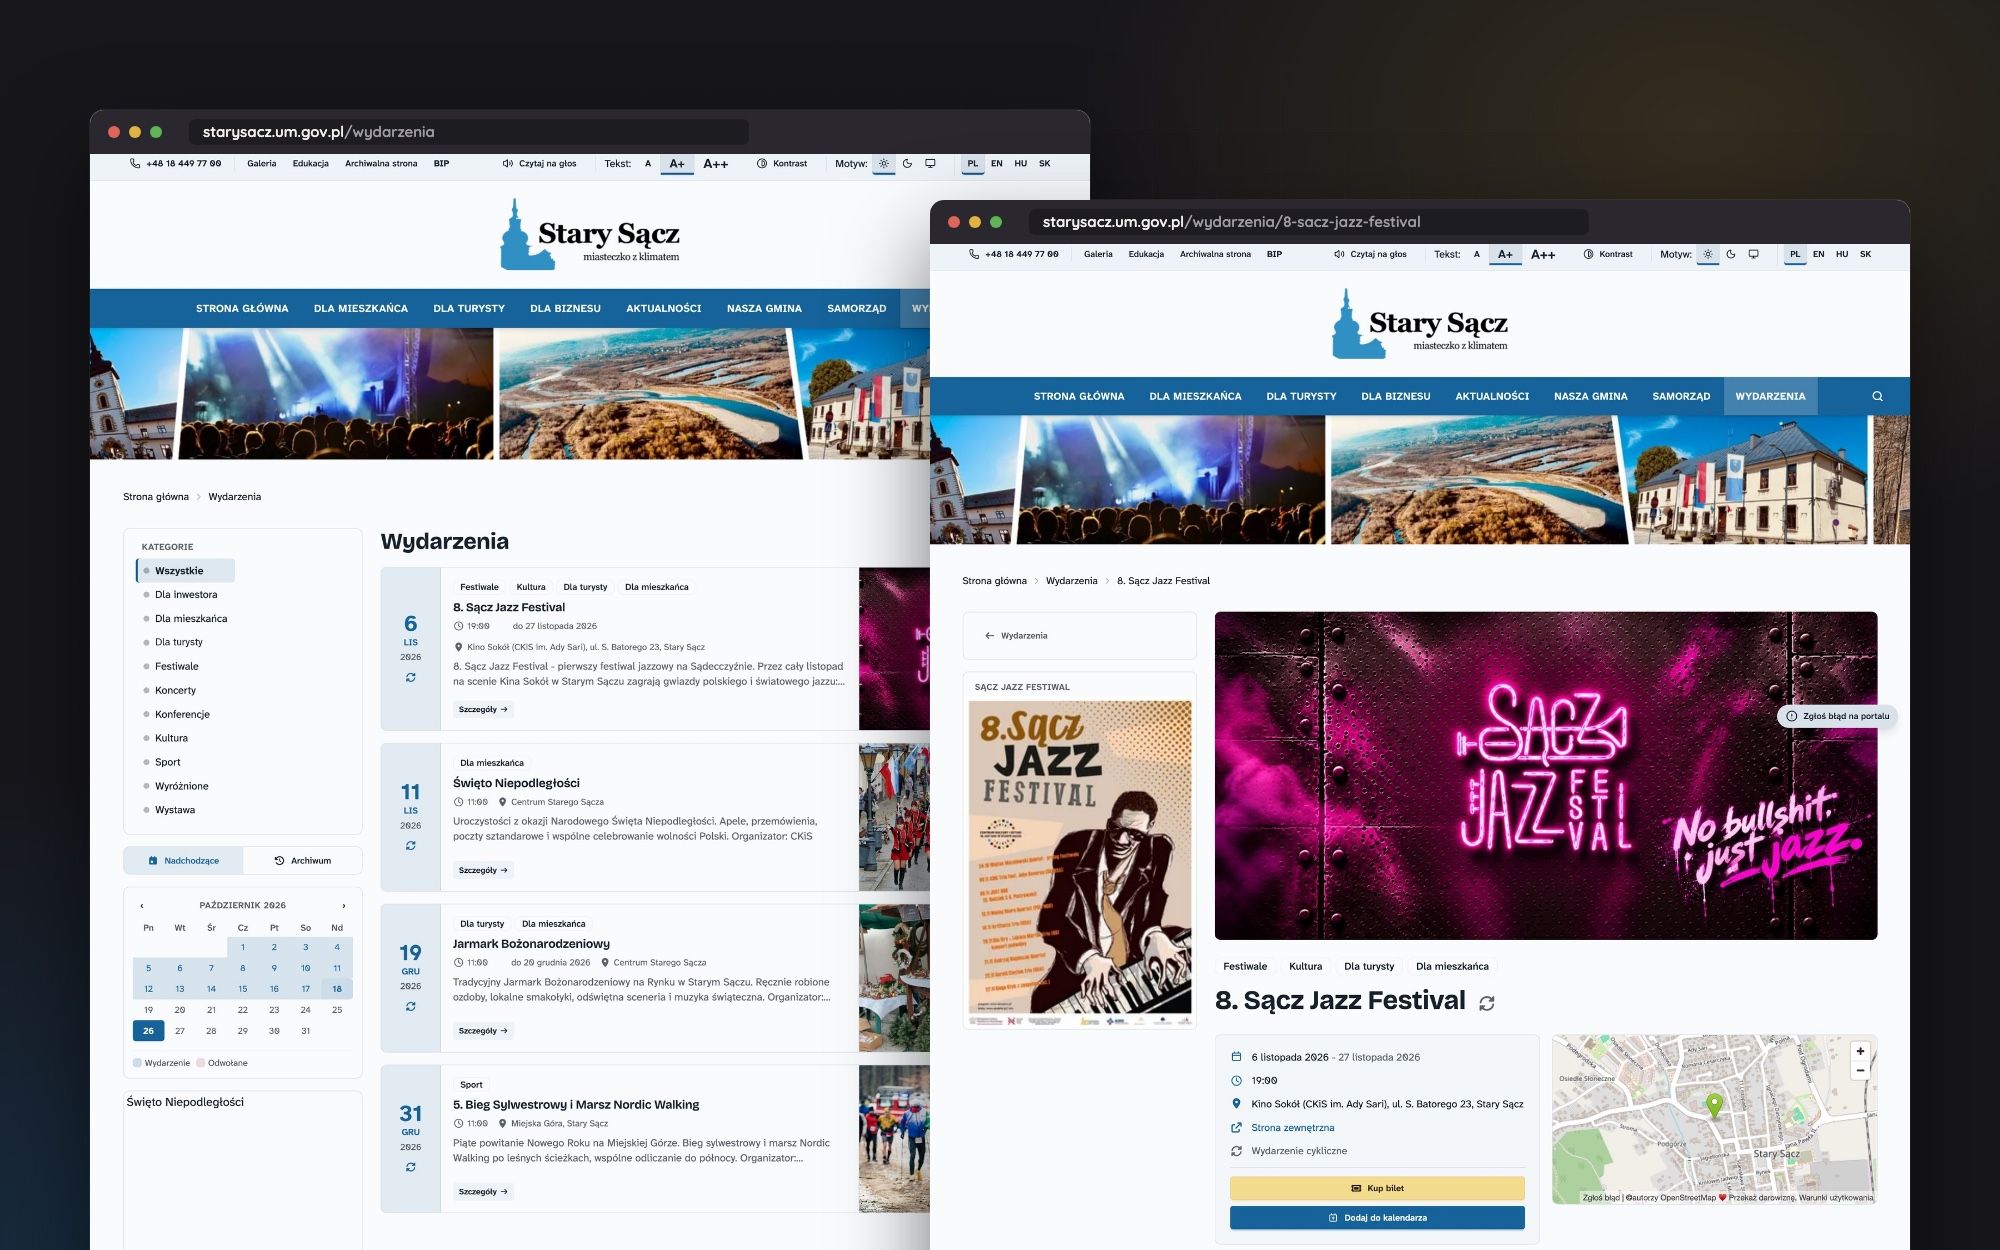The image size is (2000, 1250).
Task: Set text size A++ in front window
Action: coord(1543,254)
